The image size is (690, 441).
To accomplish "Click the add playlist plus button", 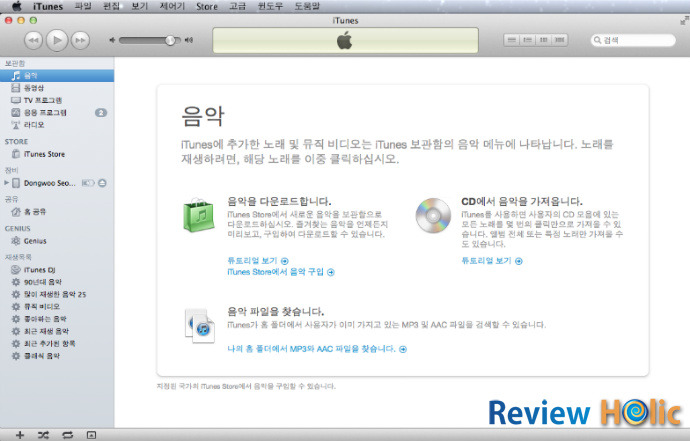I will click(x=20, y=435).
